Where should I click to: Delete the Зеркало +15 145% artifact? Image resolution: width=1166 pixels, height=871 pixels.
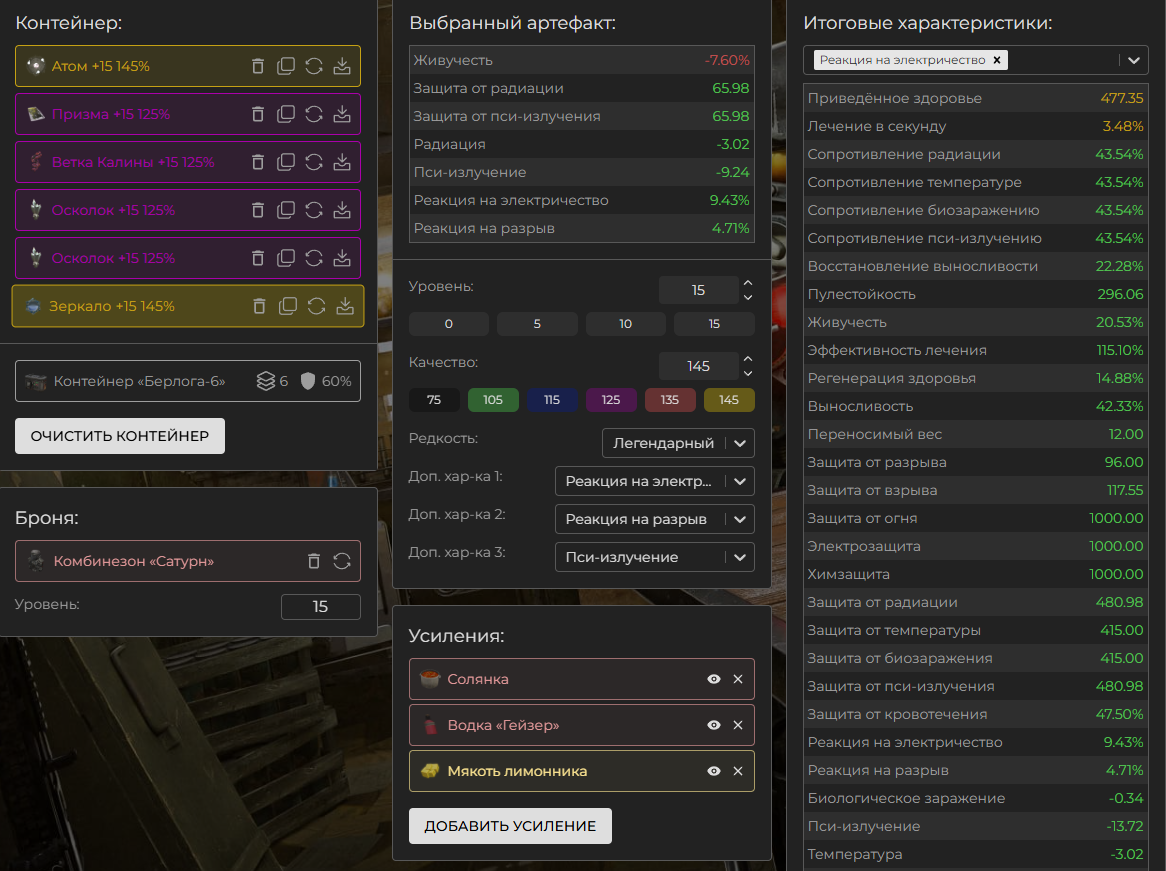(x=260, y=306)
